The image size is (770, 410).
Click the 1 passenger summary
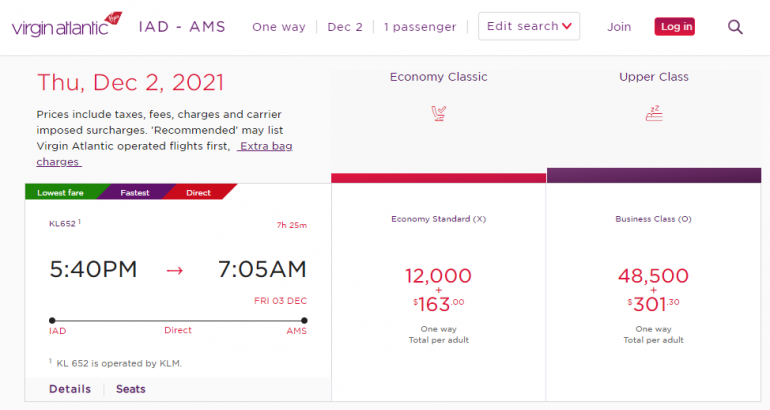(420, 27)
